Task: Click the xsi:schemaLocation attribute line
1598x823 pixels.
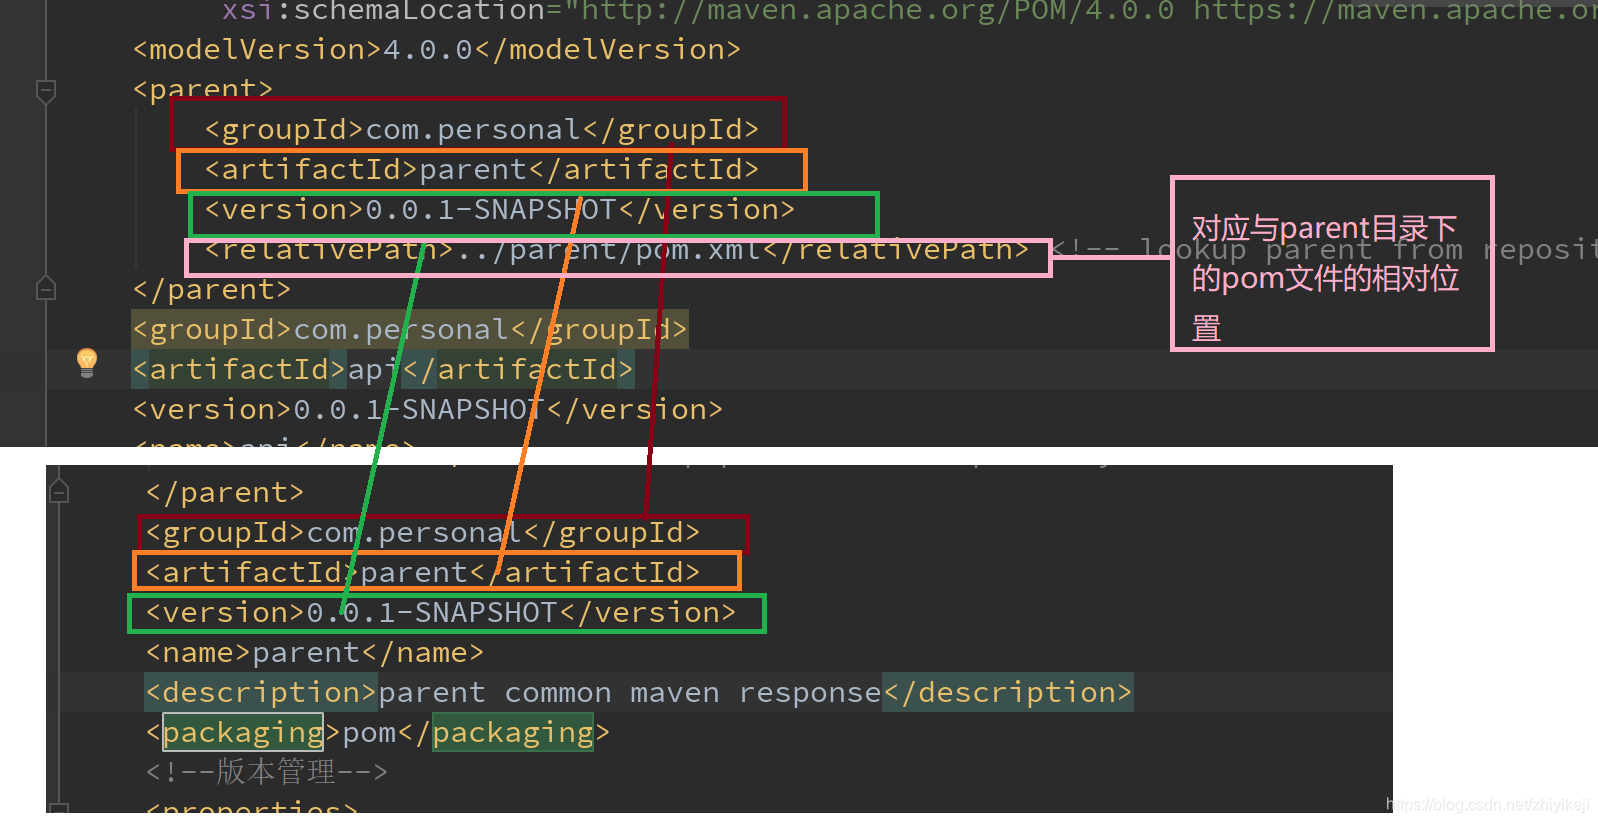Action: (x=909, y=11)
